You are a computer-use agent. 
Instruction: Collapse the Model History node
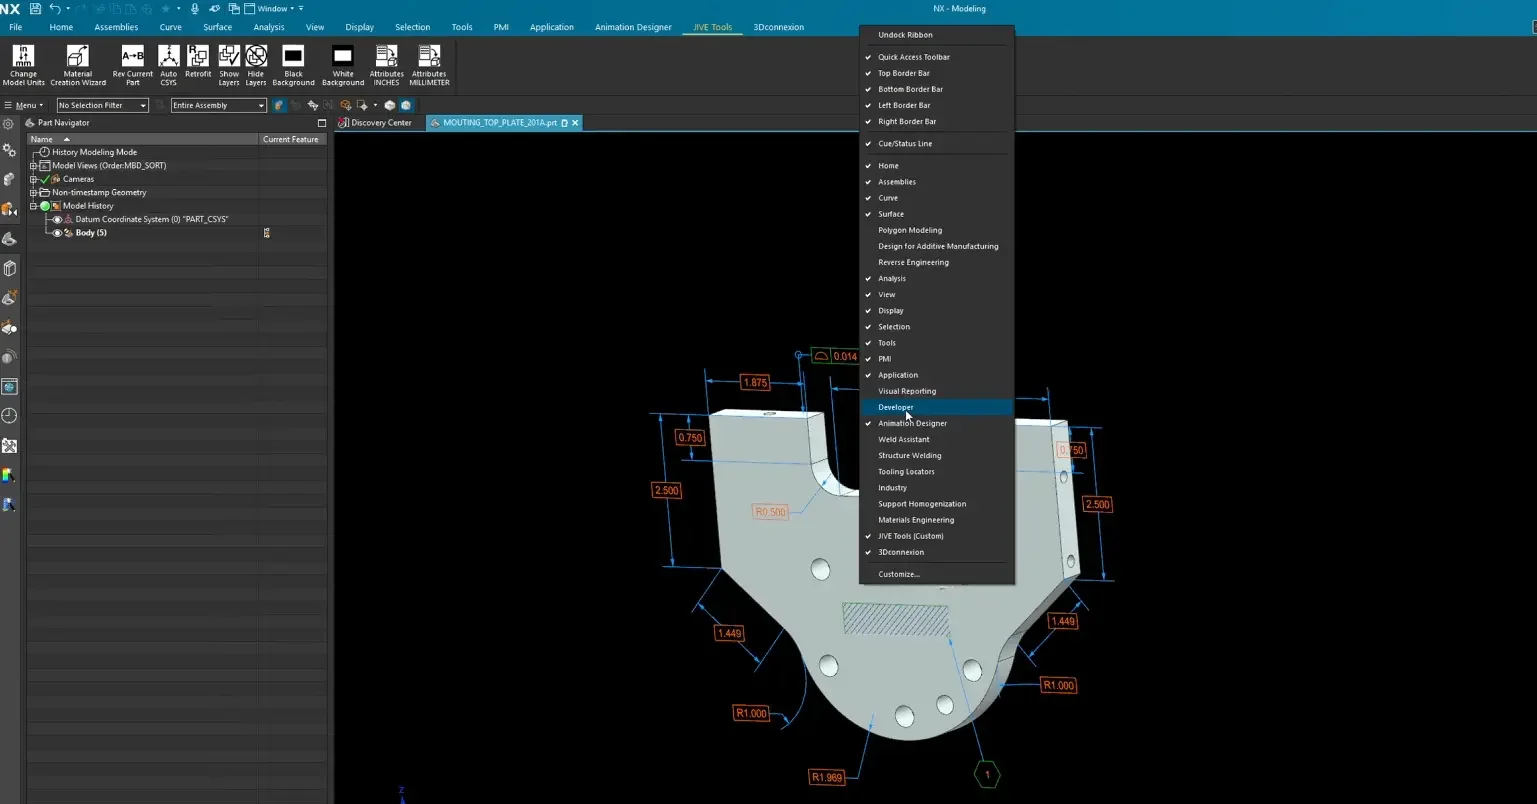pyautogui.click(x=33, y=206)
